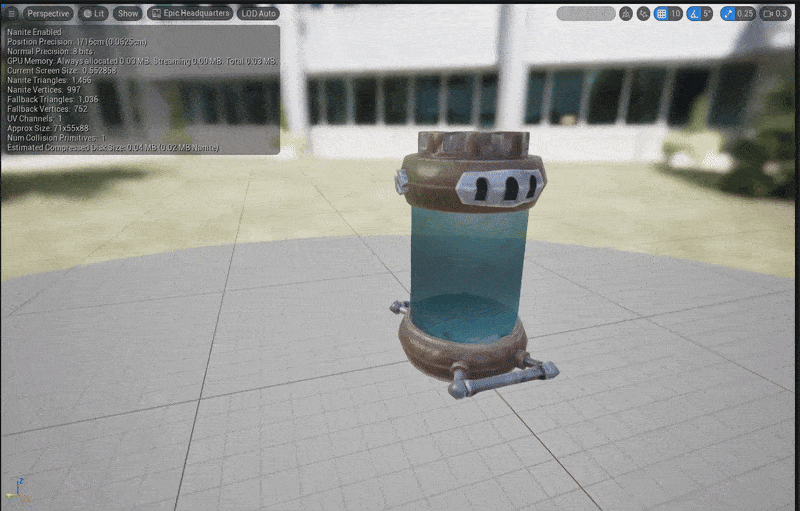
Task: Change grid snap value 10
Action: coord(676,14)
